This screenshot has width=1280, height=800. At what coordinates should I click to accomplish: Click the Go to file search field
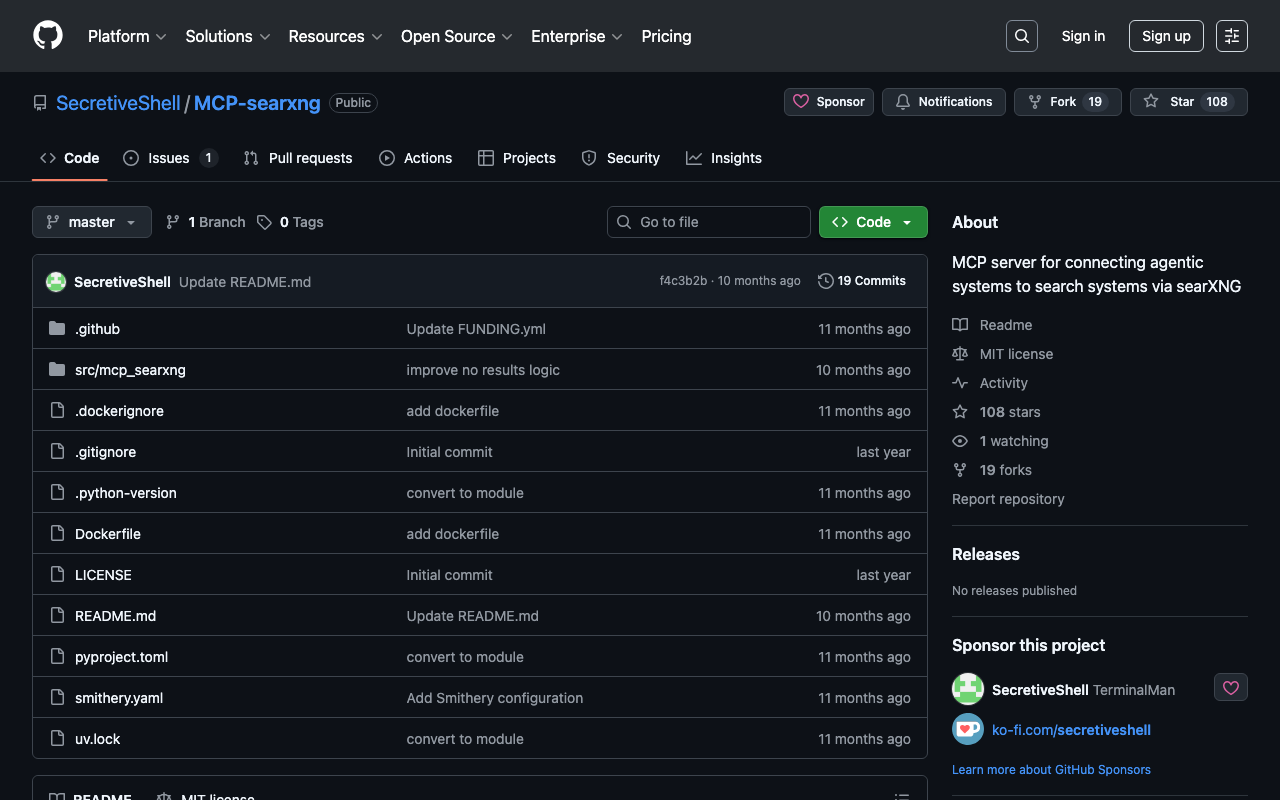[x=708, y=222]
